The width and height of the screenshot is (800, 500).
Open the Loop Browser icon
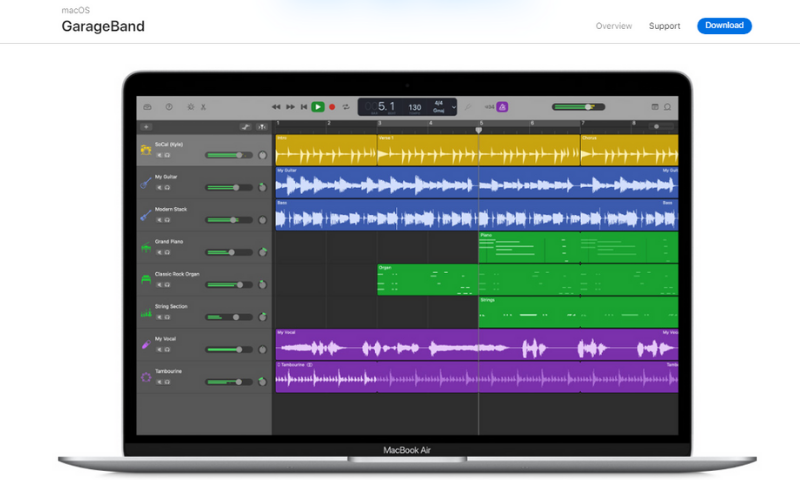tap(667, 107)
